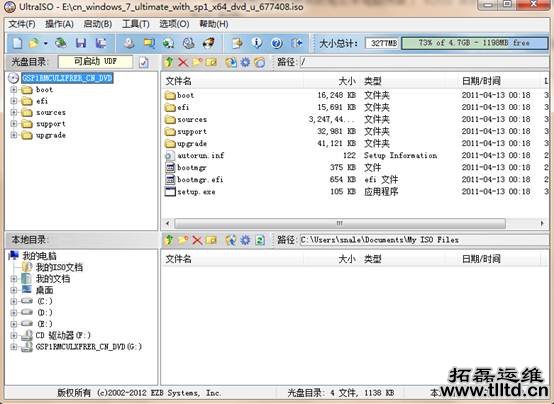The image size is (554, 404).
Task: Click the New Folder icon in local pane toolbar
Action: pos(183,240)
